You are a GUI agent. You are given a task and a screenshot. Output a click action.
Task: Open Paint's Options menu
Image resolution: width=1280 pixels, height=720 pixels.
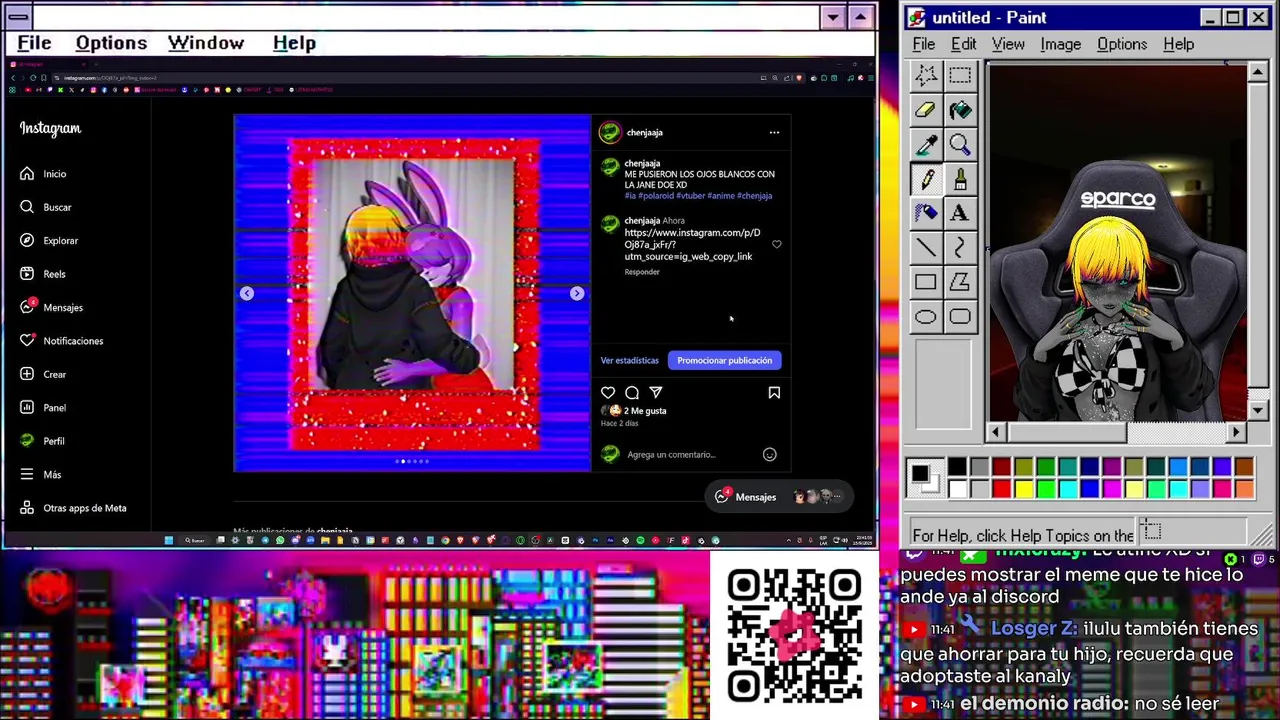pos(1122,44)
